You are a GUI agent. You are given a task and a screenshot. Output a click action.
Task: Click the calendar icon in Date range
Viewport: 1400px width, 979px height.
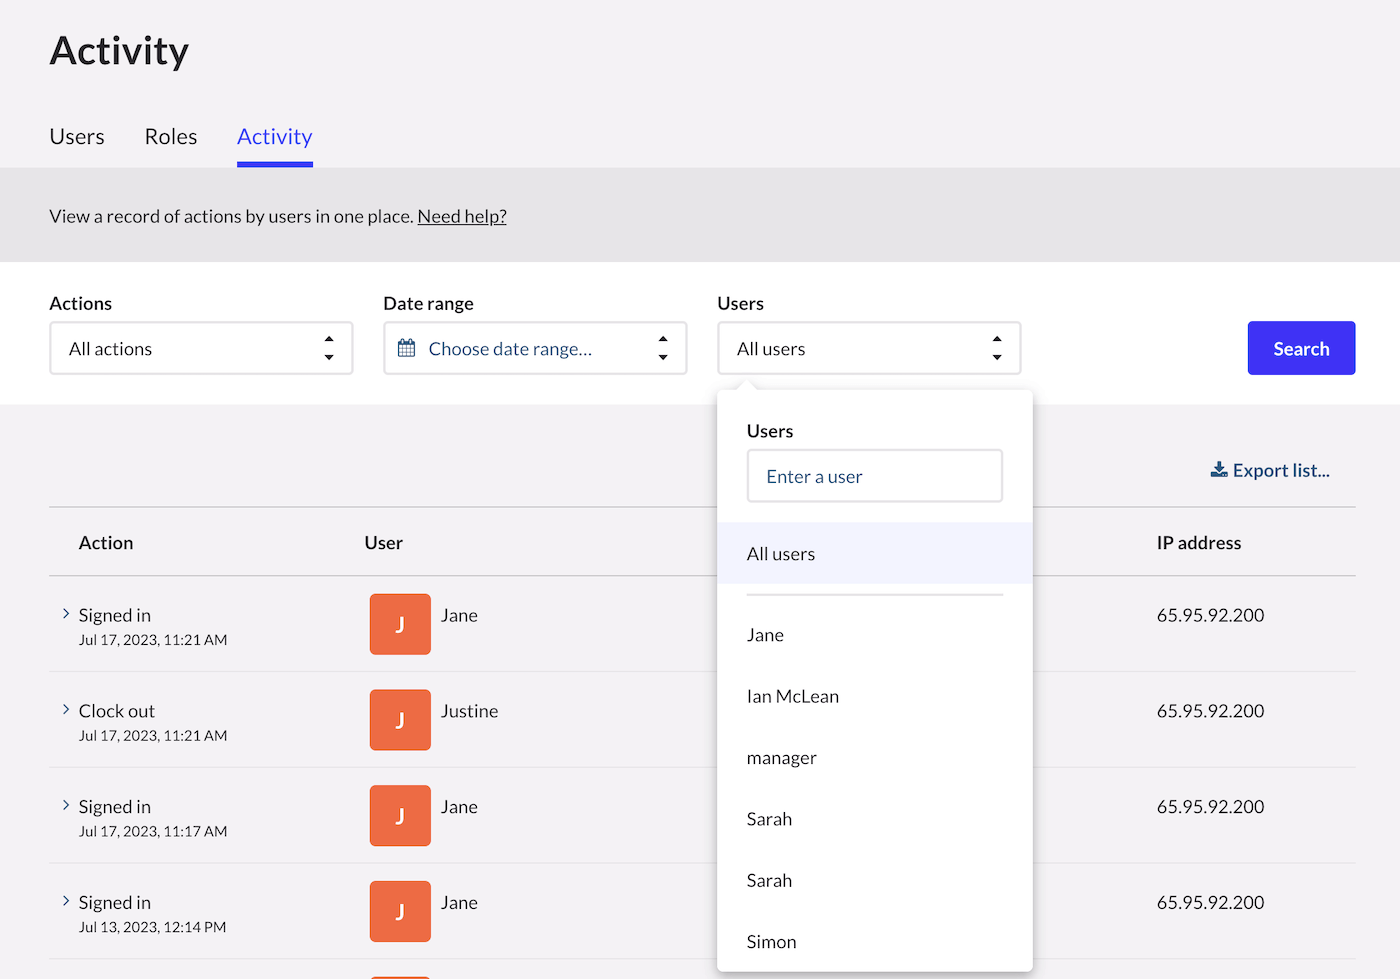pyautogui.click(x=406, y=348)
